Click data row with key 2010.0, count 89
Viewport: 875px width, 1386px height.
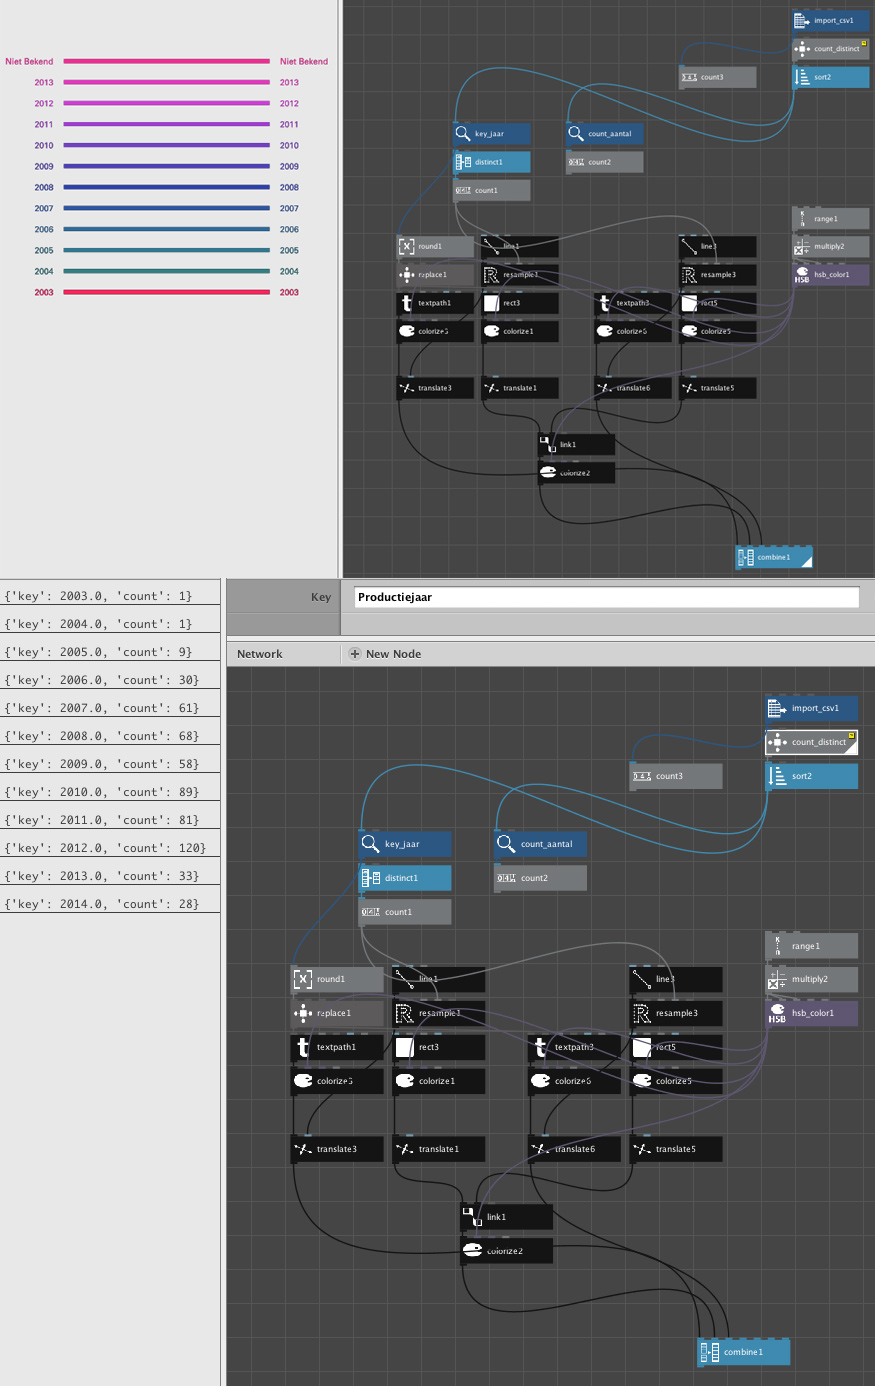click(109, 792)
